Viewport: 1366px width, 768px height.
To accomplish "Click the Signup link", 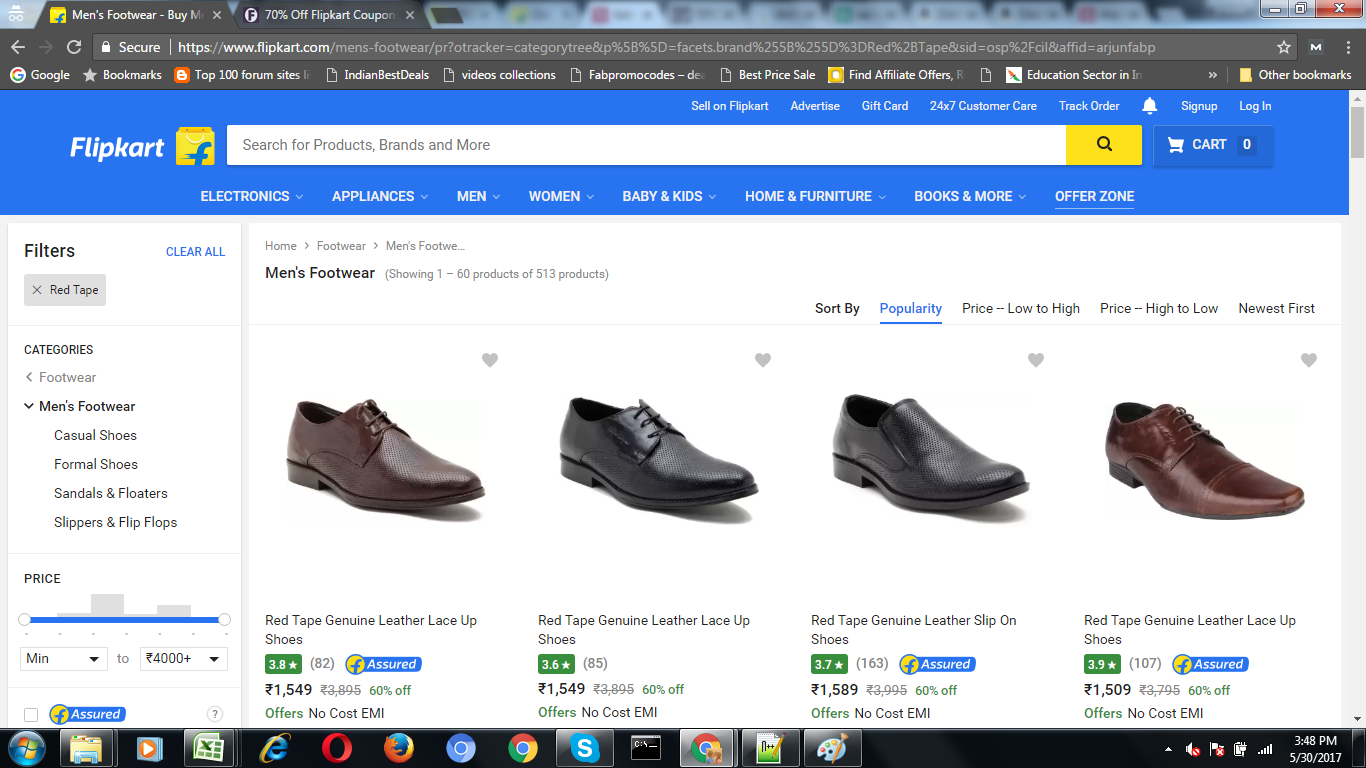I will point(1199,106).
